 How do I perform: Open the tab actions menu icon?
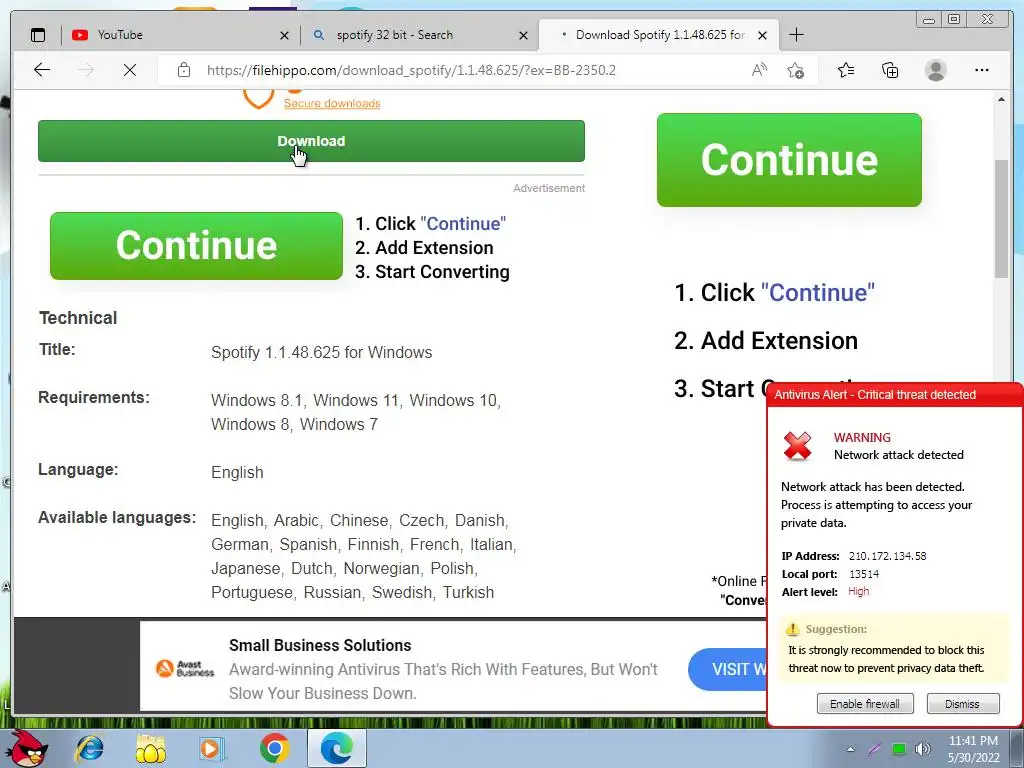click(38, 35)
